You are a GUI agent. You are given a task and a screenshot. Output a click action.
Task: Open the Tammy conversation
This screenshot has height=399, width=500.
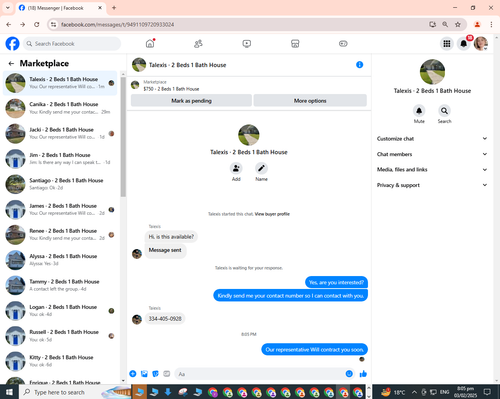tap(60, 285)
